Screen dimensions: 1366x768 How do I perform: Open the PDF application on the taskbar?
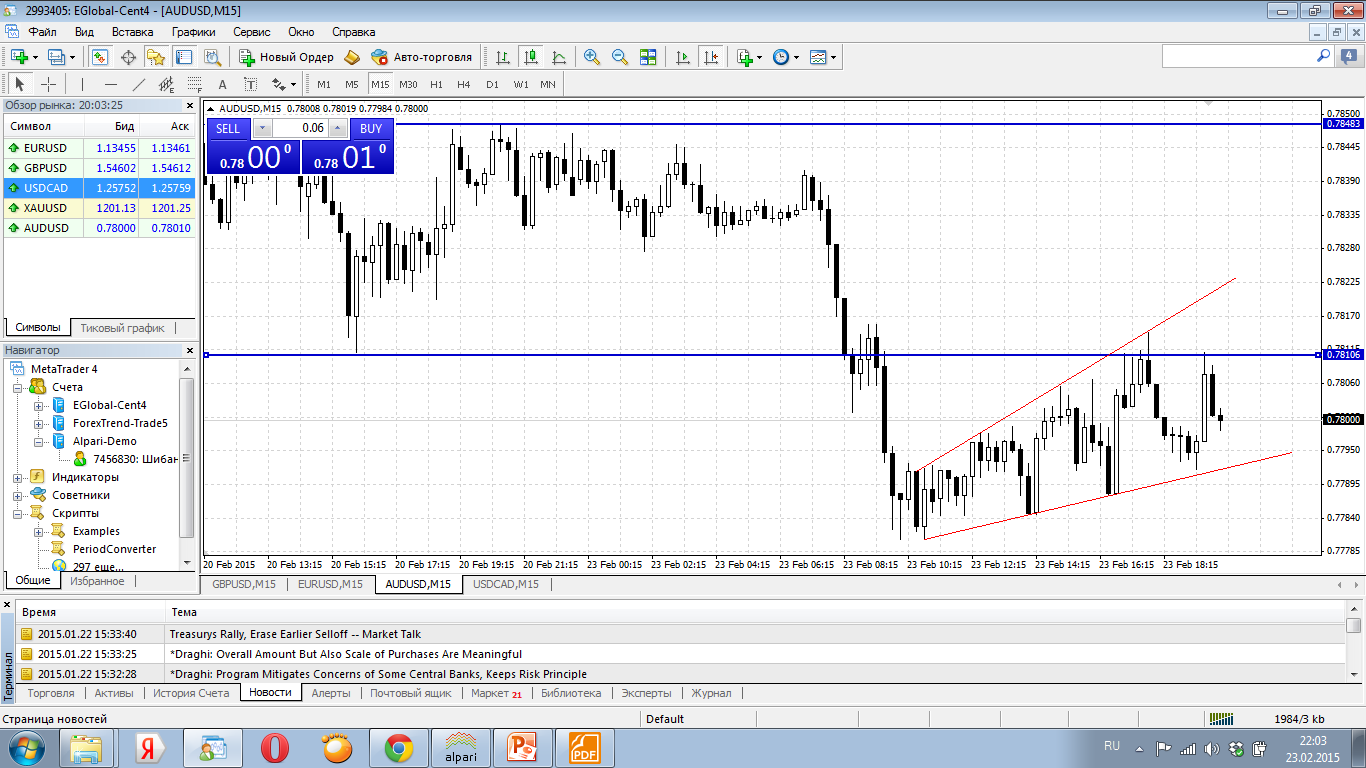click(x=585, y=747)
